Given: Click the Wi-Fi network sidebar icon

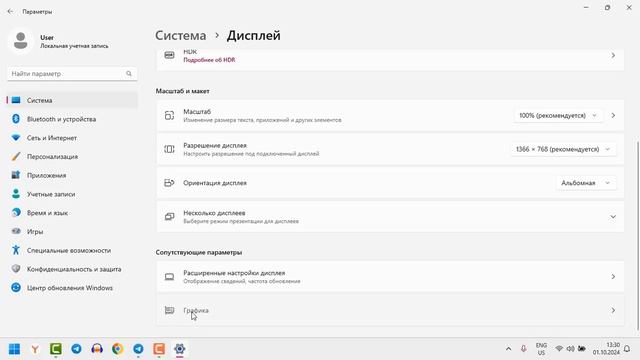Looking at the screenshot, I should pos(16,138).
